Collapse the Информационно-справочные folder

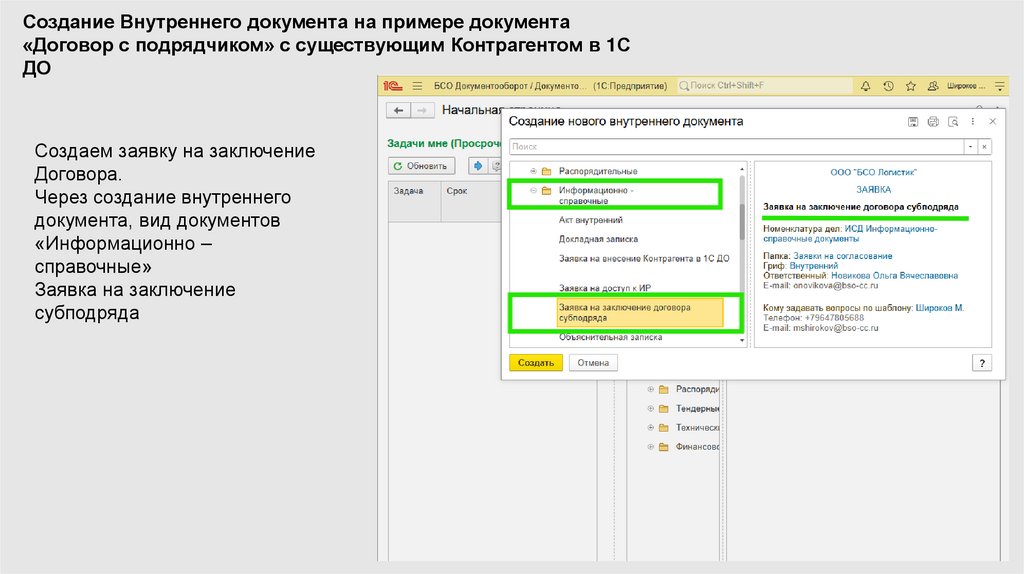click(x=533, y=190)
